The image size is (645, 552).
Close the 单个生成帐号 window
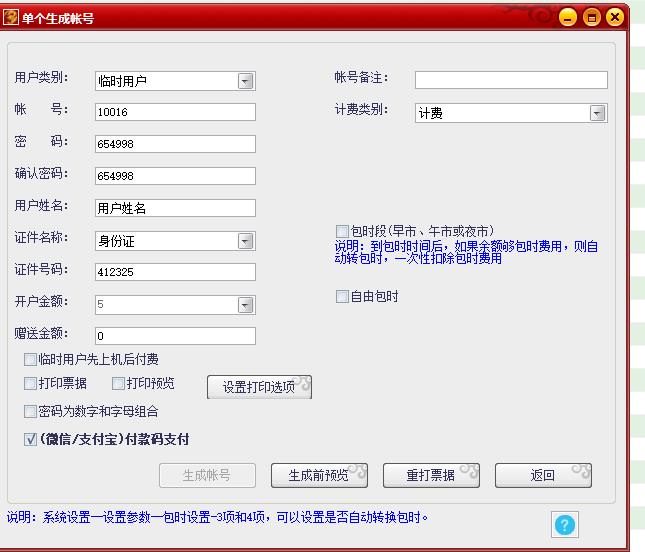615,17
